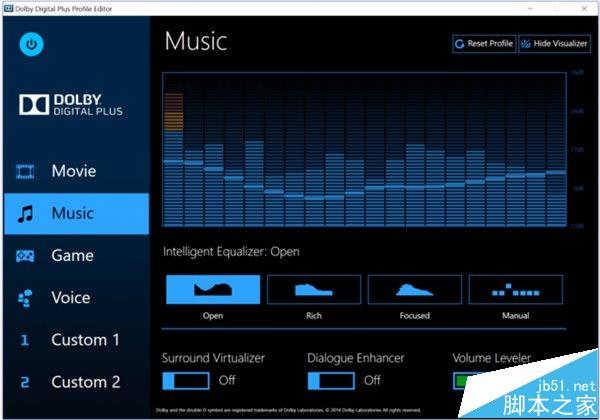Open the Custom 1 profile
This screenshot has width=600, height=420.
click(77, 340)
